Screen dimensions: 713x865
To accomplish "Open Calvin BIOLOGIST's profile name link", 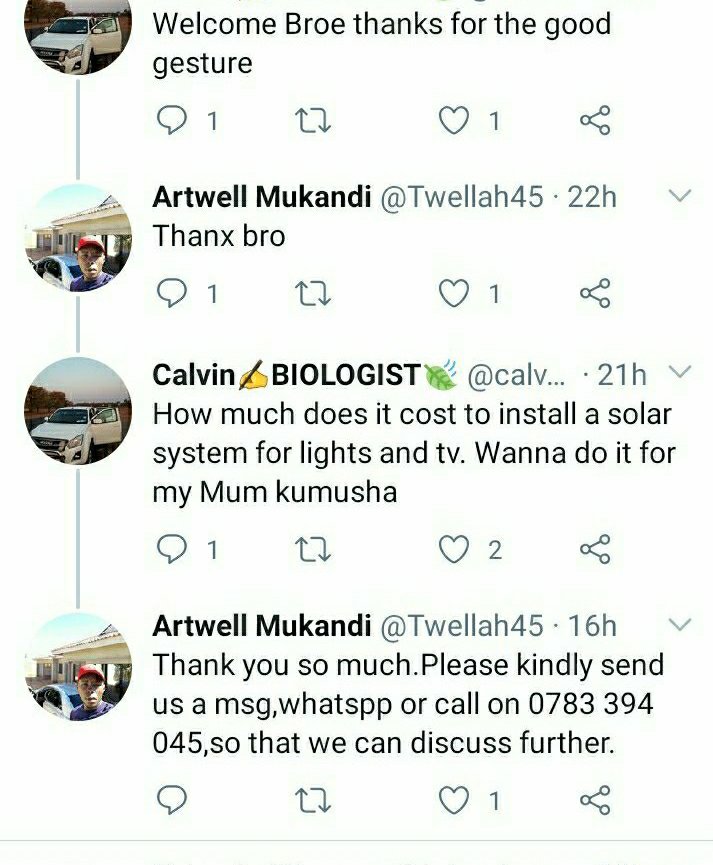I will tap(286, 375).
